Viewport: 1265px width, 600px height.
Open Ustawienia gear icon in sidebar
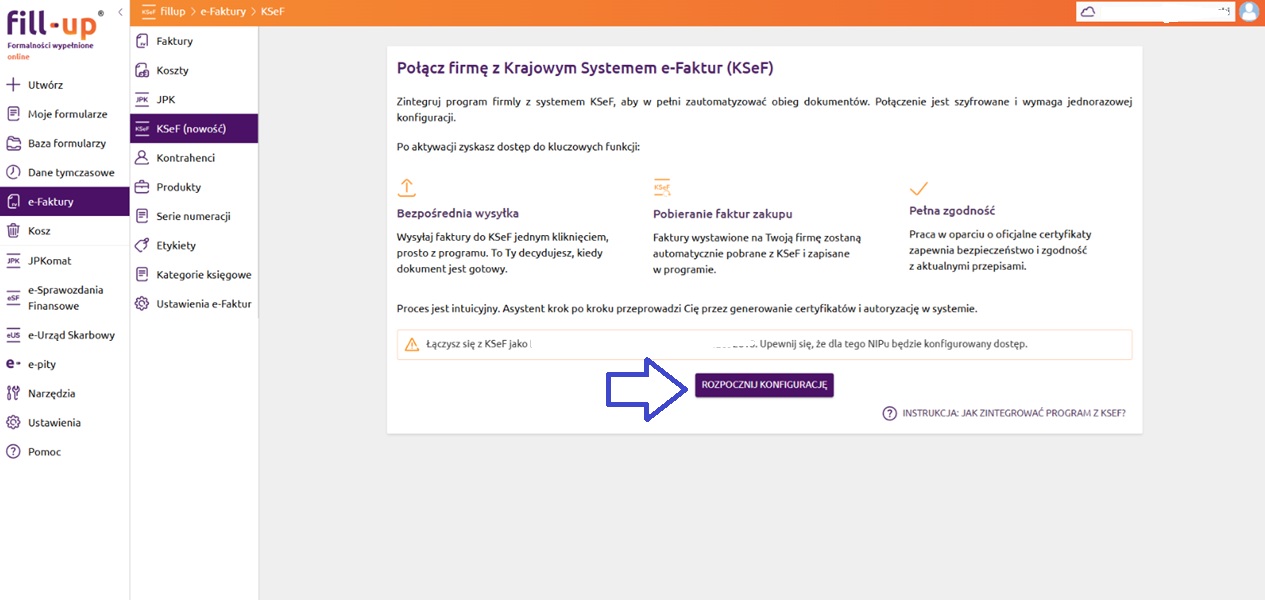click(x=14, y=422)
